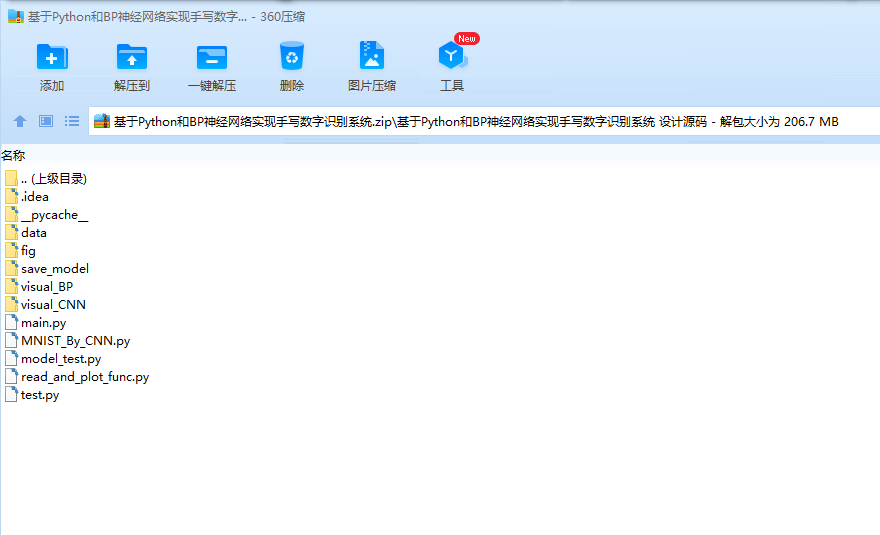This screenshot has width=880, height=535.
Task: Go up one level with the up arrow
Action: pos(20,121)
